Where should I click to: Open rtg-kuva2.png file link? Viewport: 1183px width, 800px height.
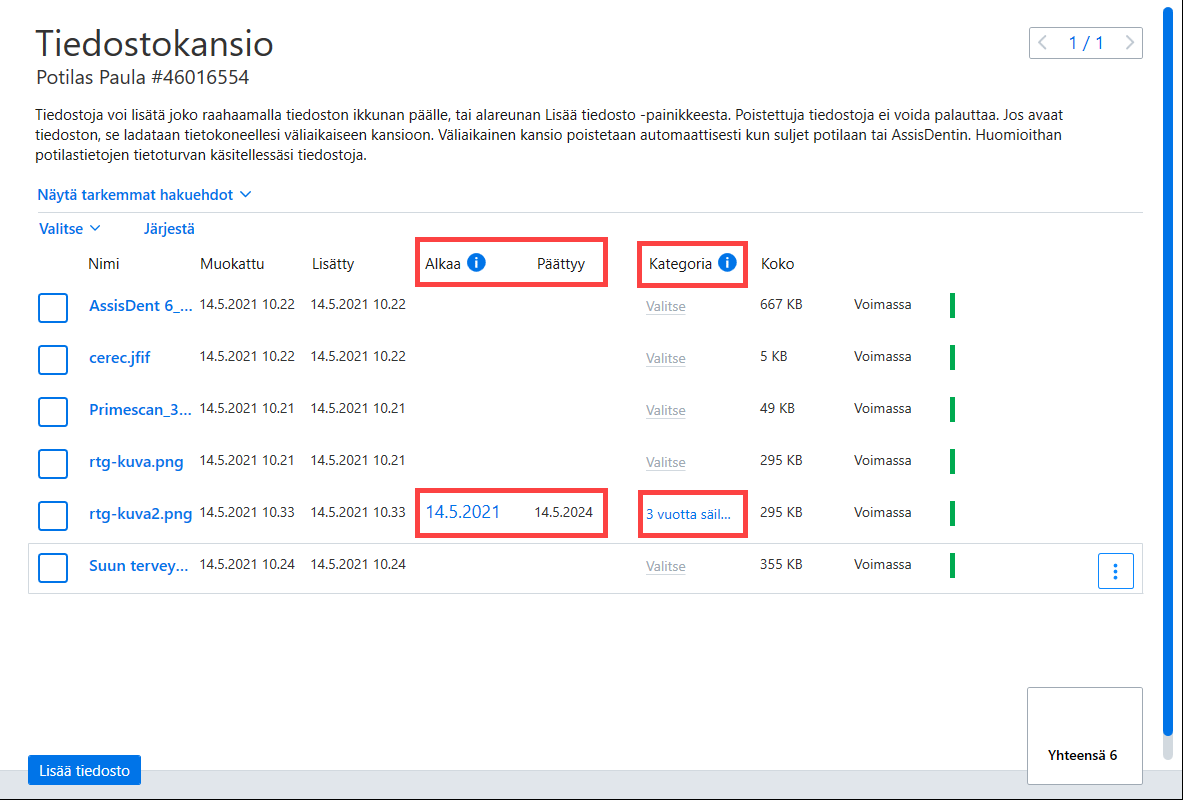[x=140, y=514]
